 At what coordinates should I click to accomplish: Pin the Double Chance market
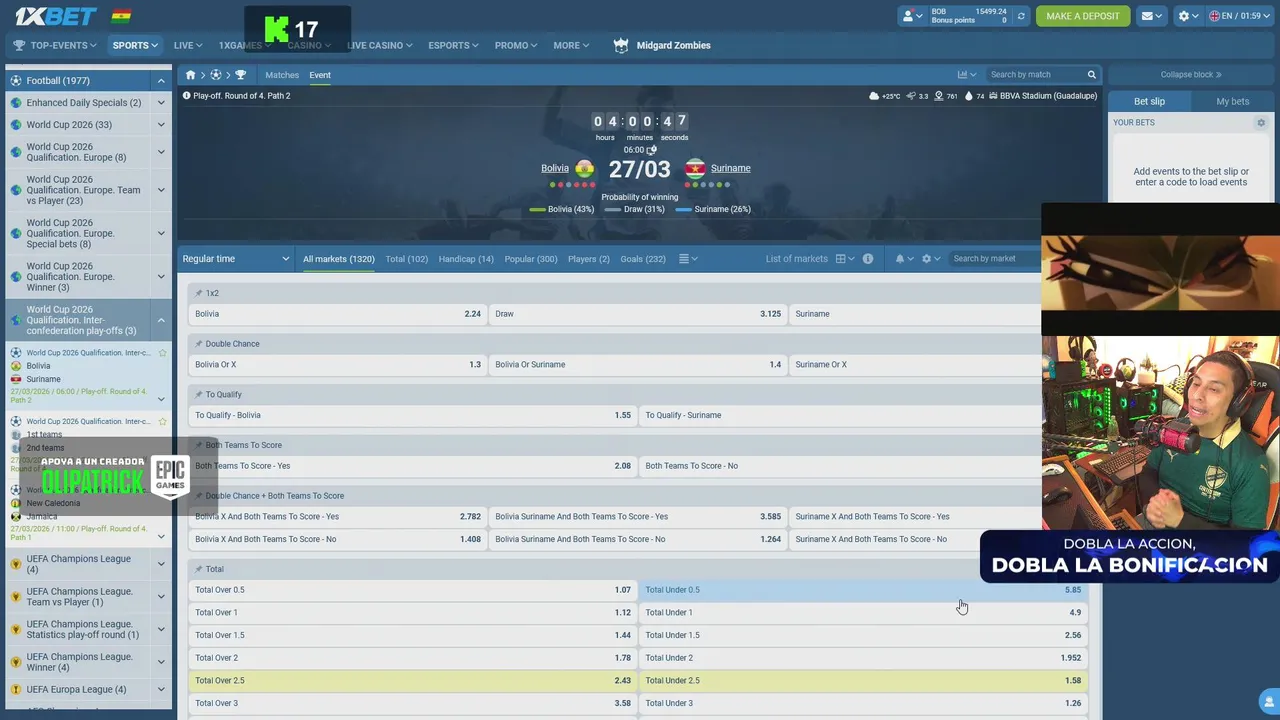199,344
